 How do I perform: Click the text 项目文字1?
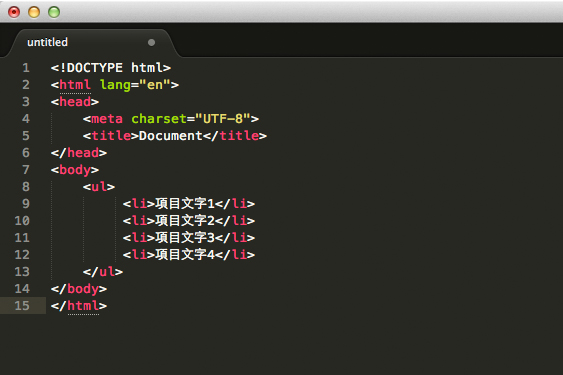[x=185, y=204]
